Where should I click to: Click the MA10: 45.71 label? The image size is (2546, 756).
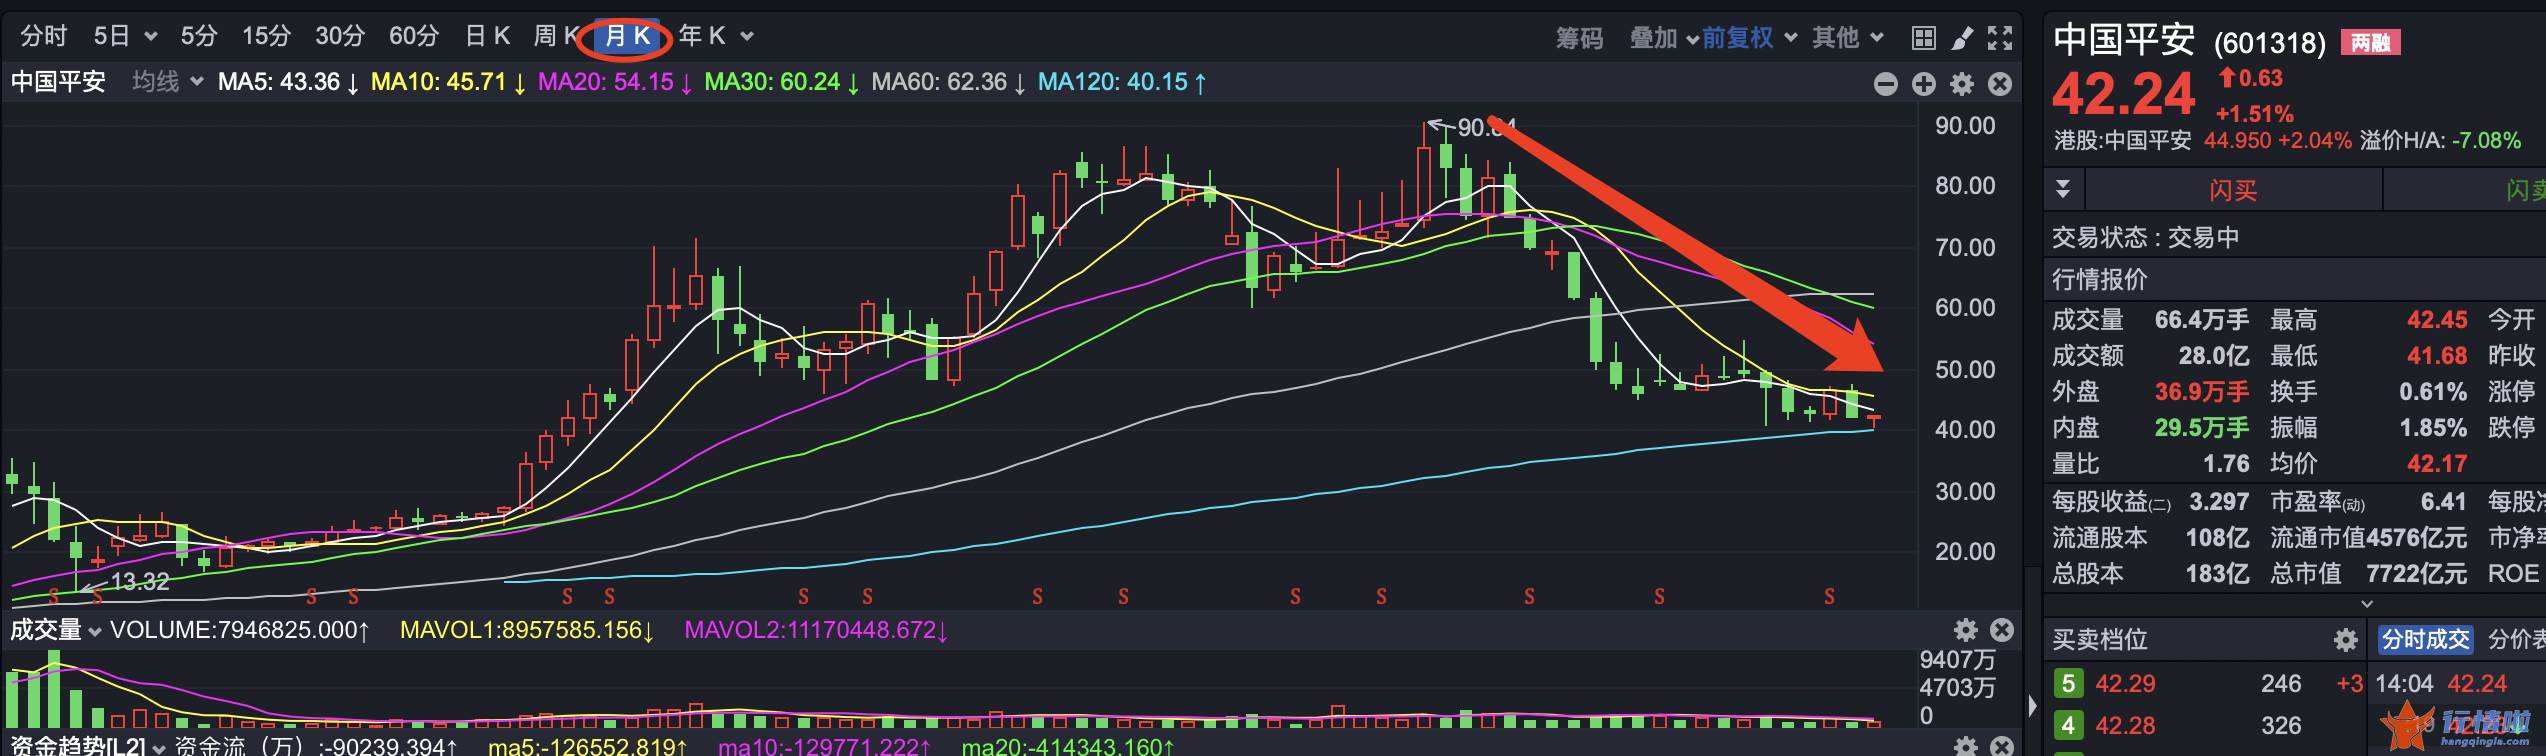449,82
